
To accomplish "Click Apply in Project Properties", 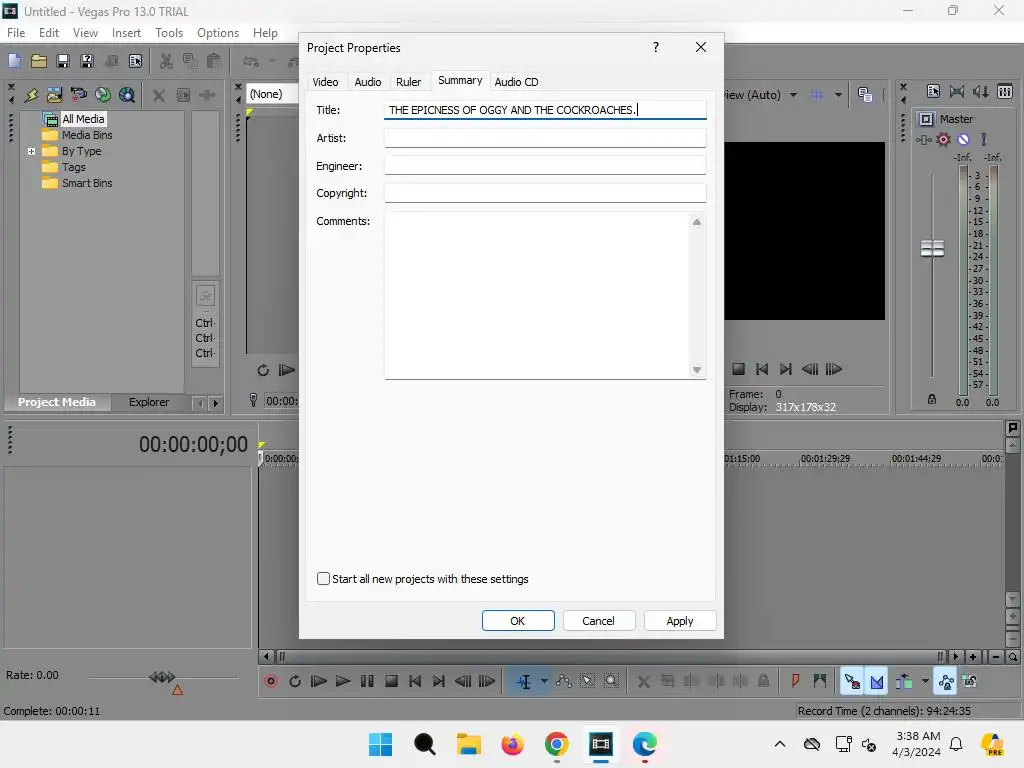I will 680,620.
